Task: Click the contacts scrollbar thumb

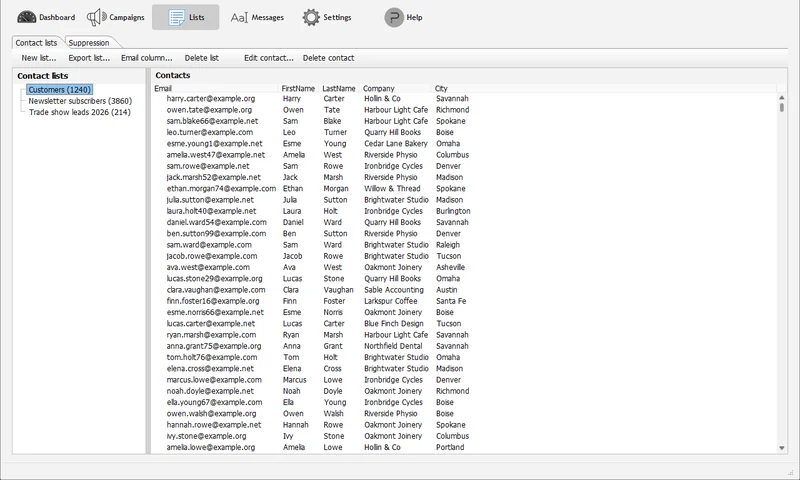Action: click(782, 108)
